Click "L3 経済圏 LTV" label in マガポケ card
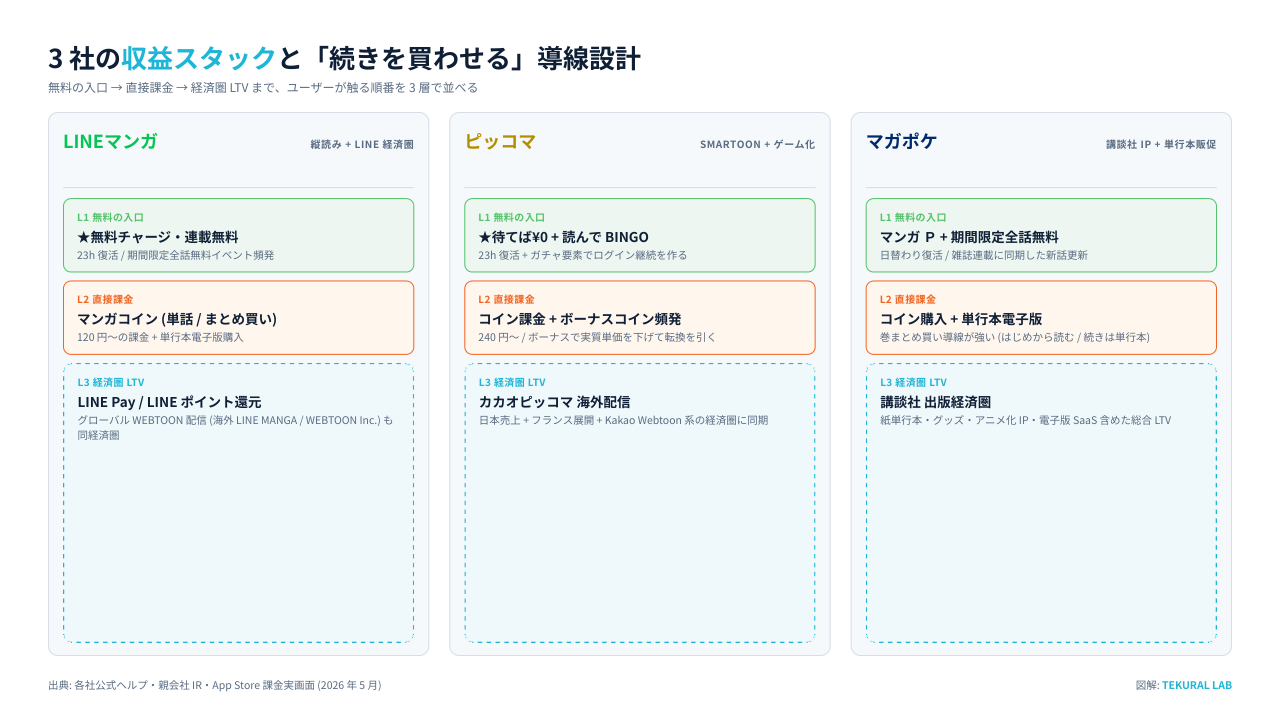Viewport: 1280px width, 720px height. [913, 382]
